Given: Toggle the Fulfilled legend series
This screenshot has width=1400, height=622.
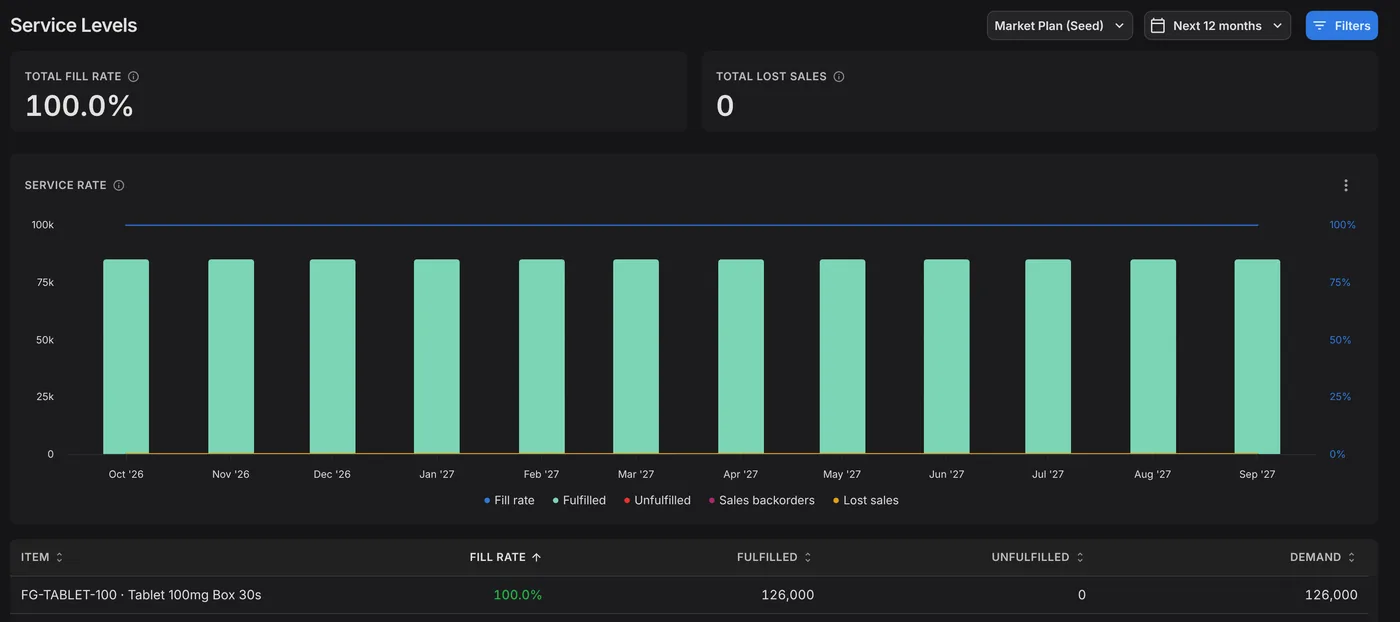Looking at the screenshot, I should pos(579,500).
